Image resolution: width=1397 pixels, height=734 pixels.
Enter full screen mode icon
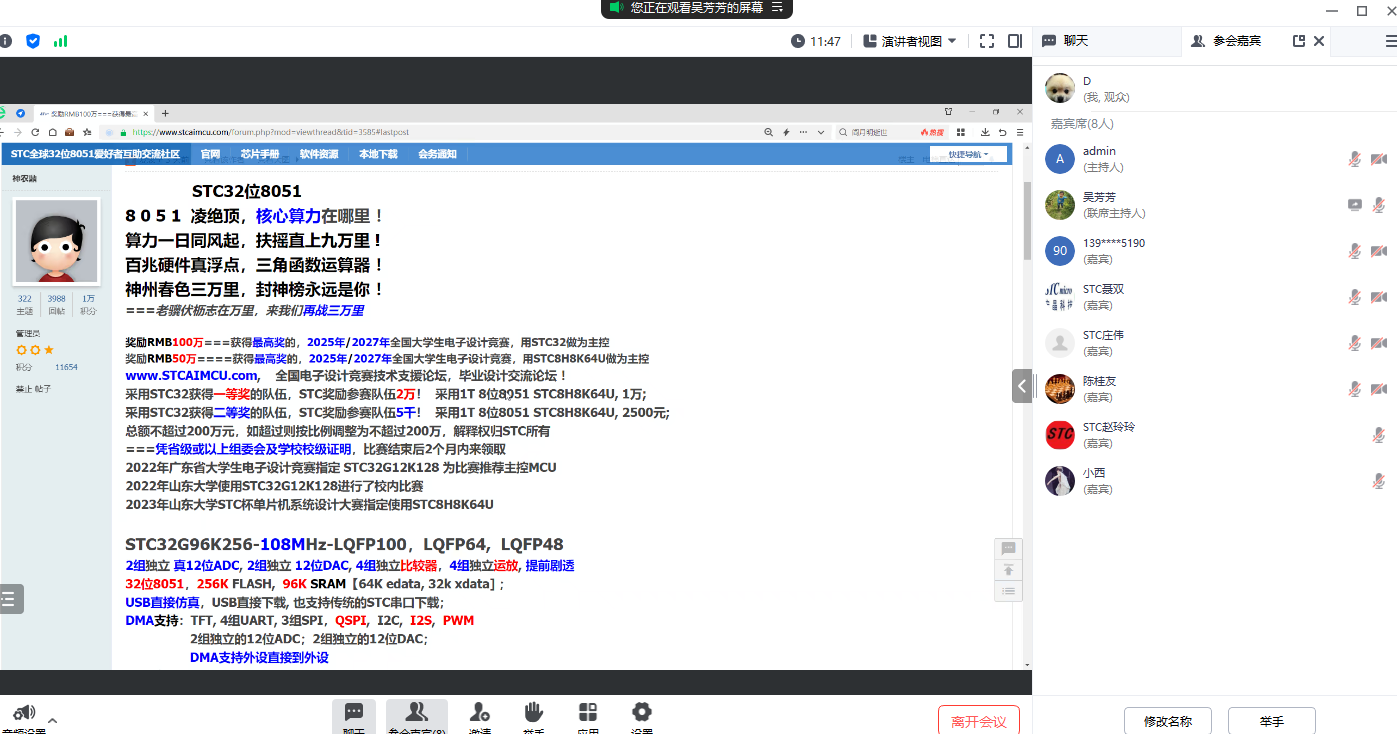(x=987, y=41)
